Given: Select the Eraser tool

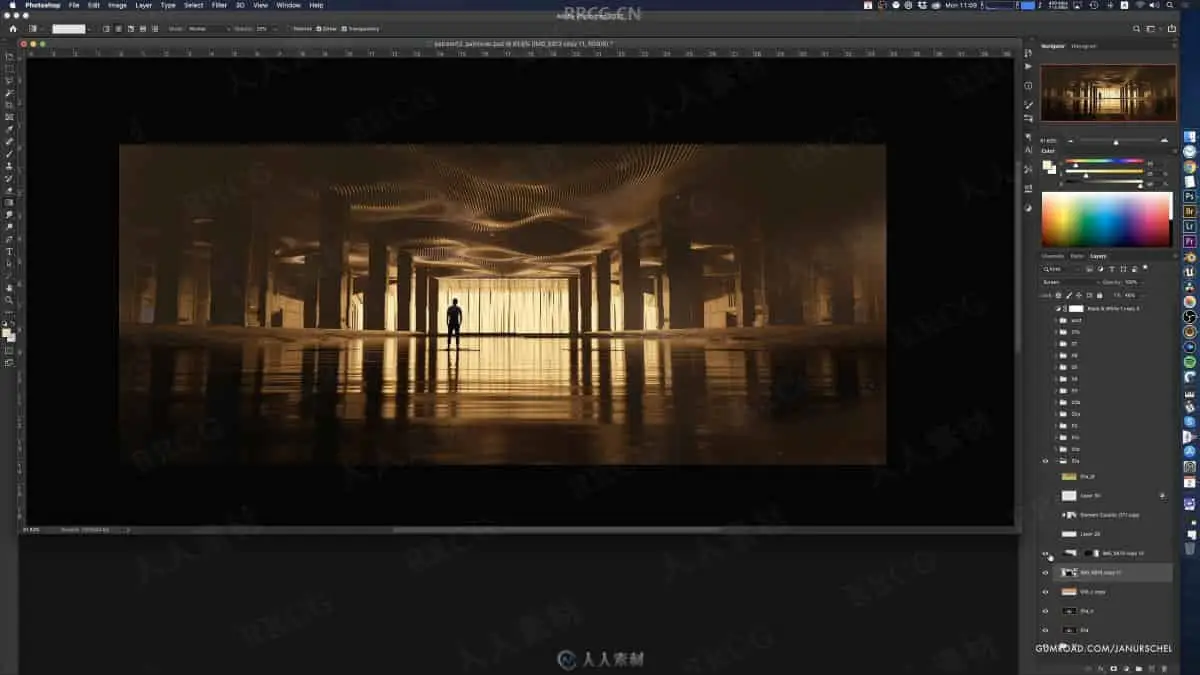Looking at the screenshot, I should [x=10, y=190].
